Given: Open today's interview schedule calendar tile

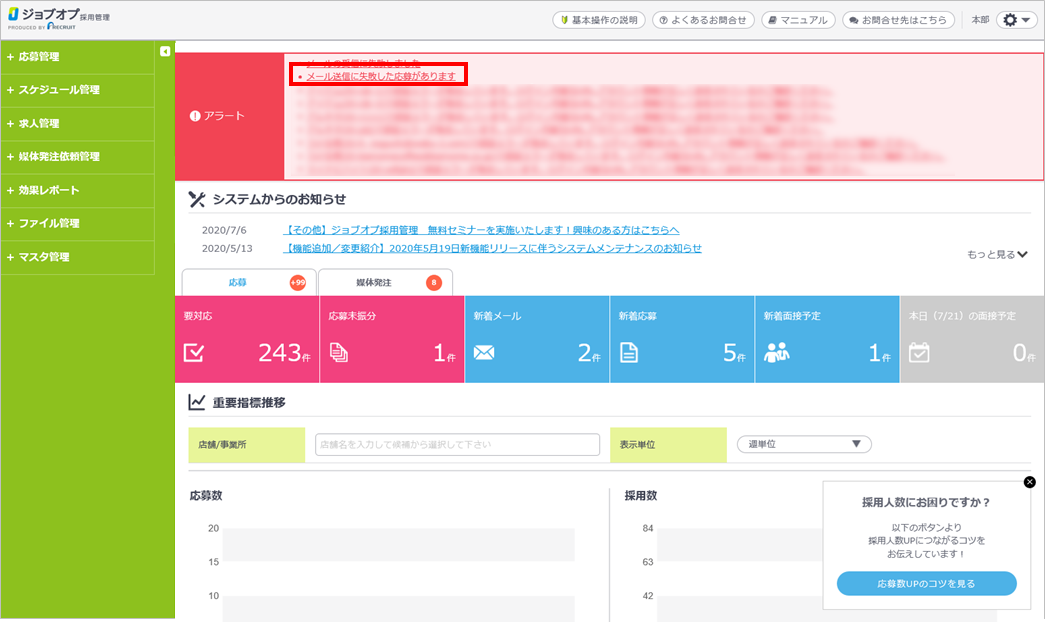Looking at the screenshot, I should pyautogui.click(x=971, y=339).
